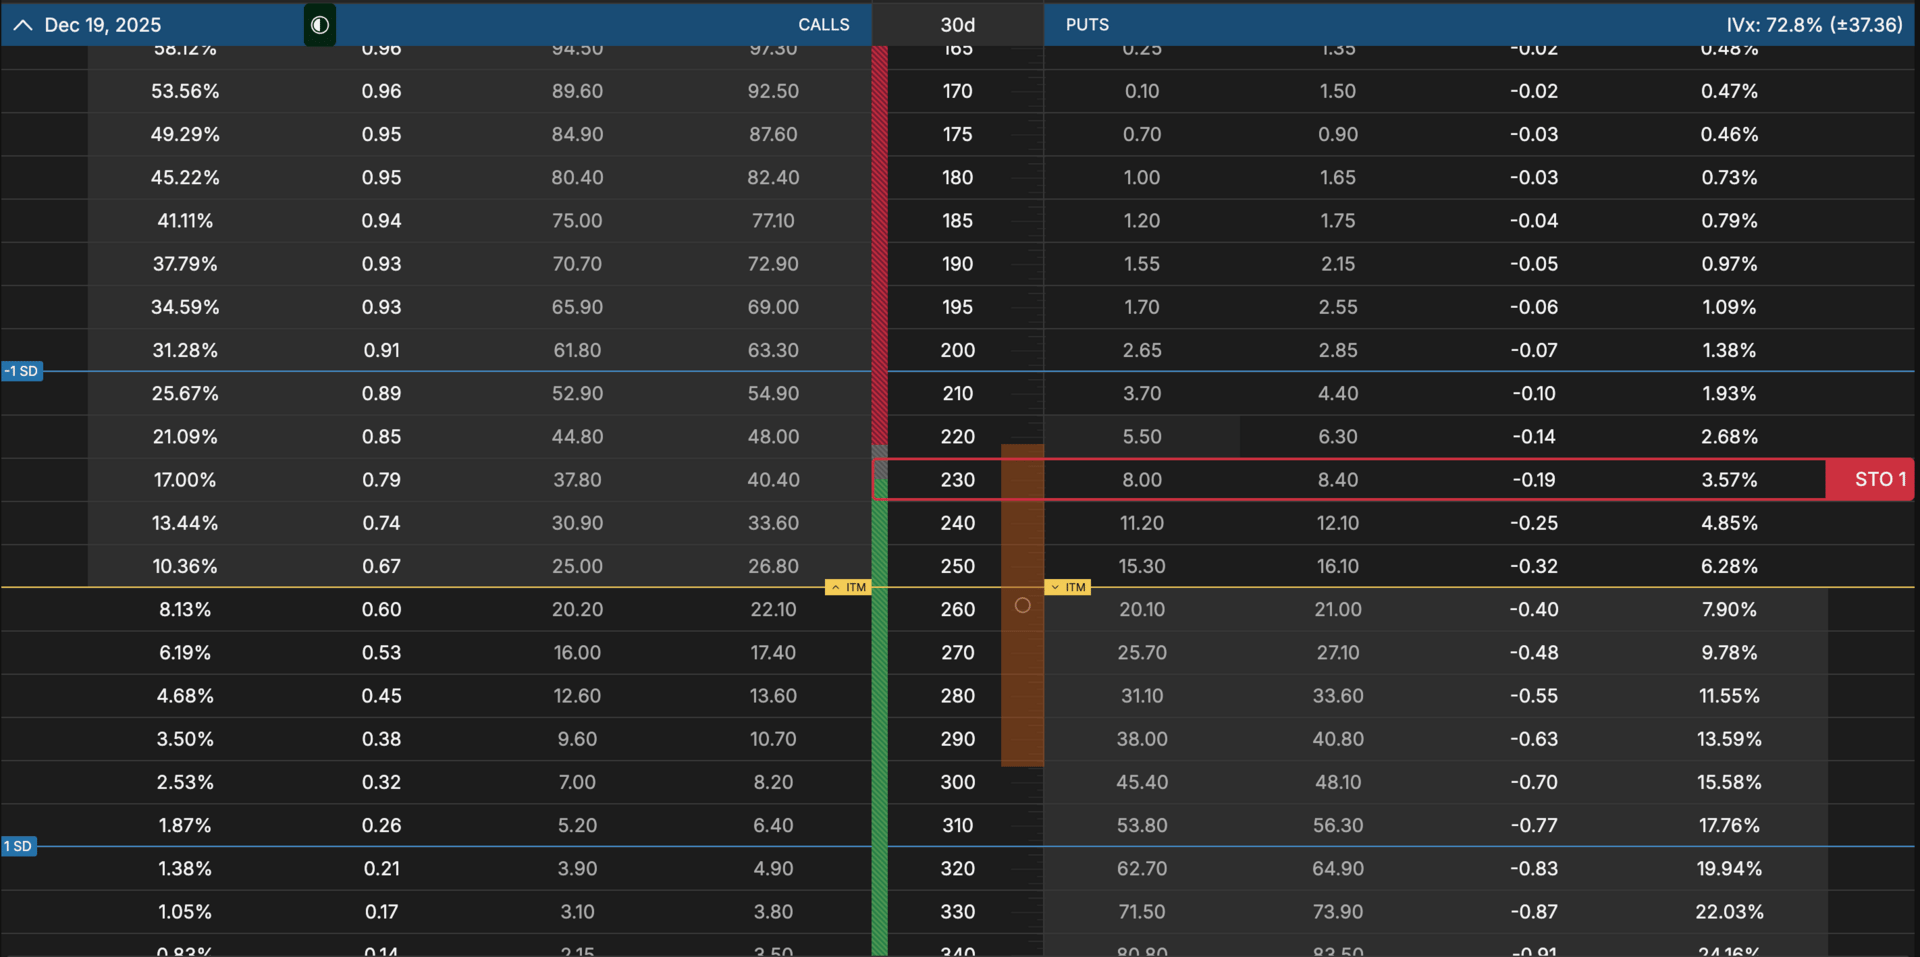Click put bid 1.70 at strike 195
This screenshot has height=957, width=1920.
[1142, 307]
